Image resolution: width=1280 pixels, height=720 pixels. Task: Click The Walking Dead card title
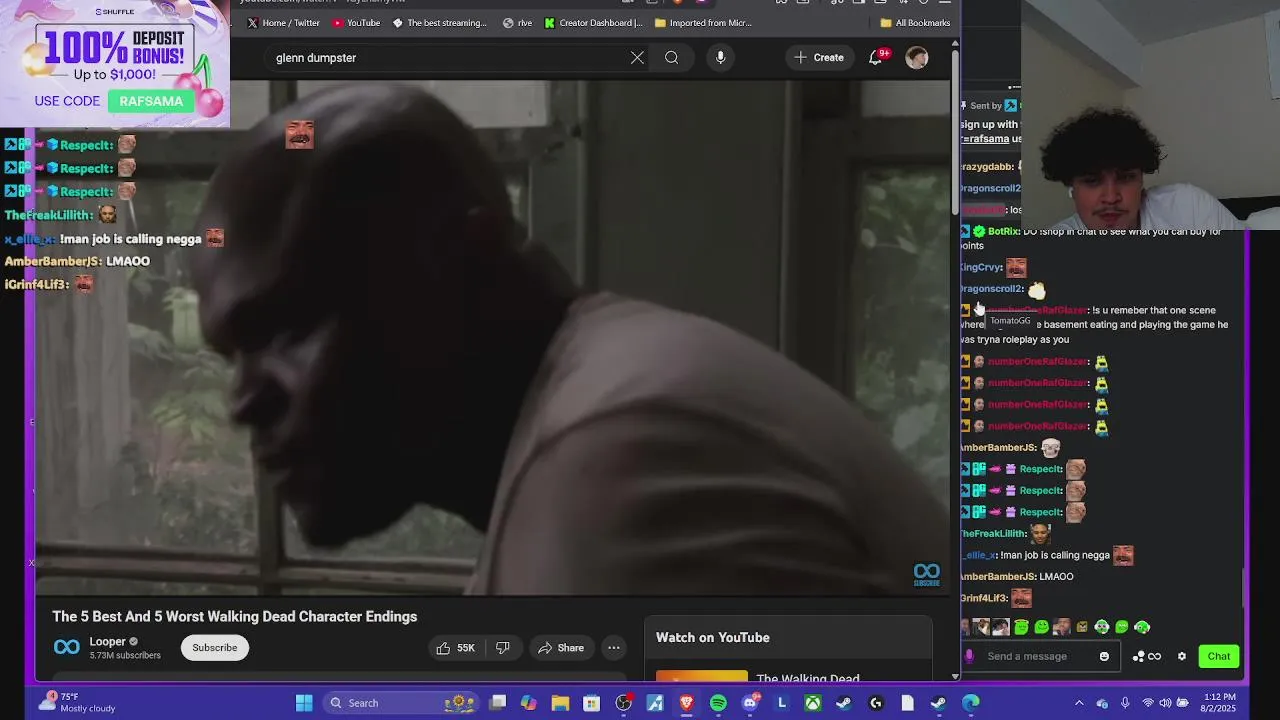pos(808,679)
